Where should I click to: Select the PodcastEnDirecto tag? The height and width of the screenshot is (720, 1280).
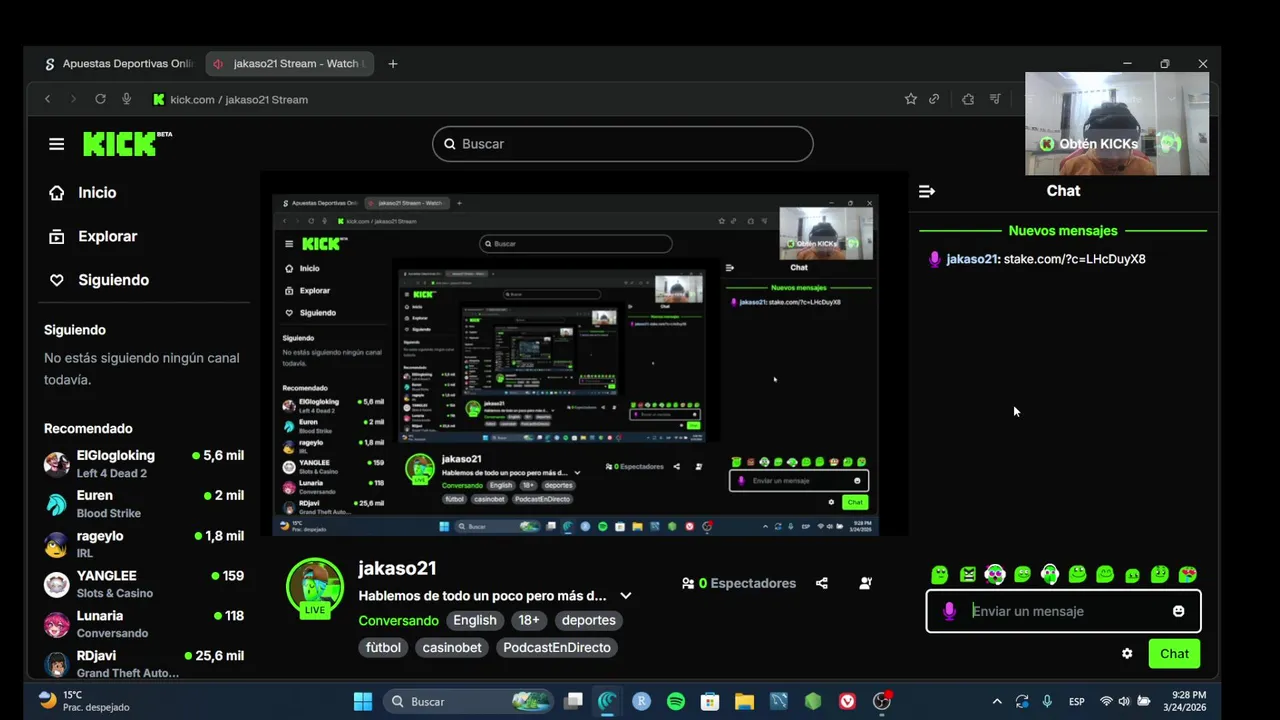click(x=557, y=648)
